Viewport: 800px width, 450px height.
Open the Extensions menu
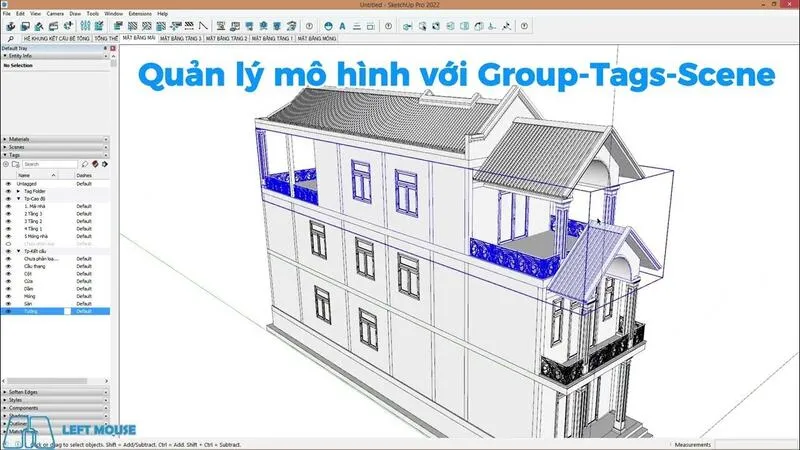click(x=140, y=14)
